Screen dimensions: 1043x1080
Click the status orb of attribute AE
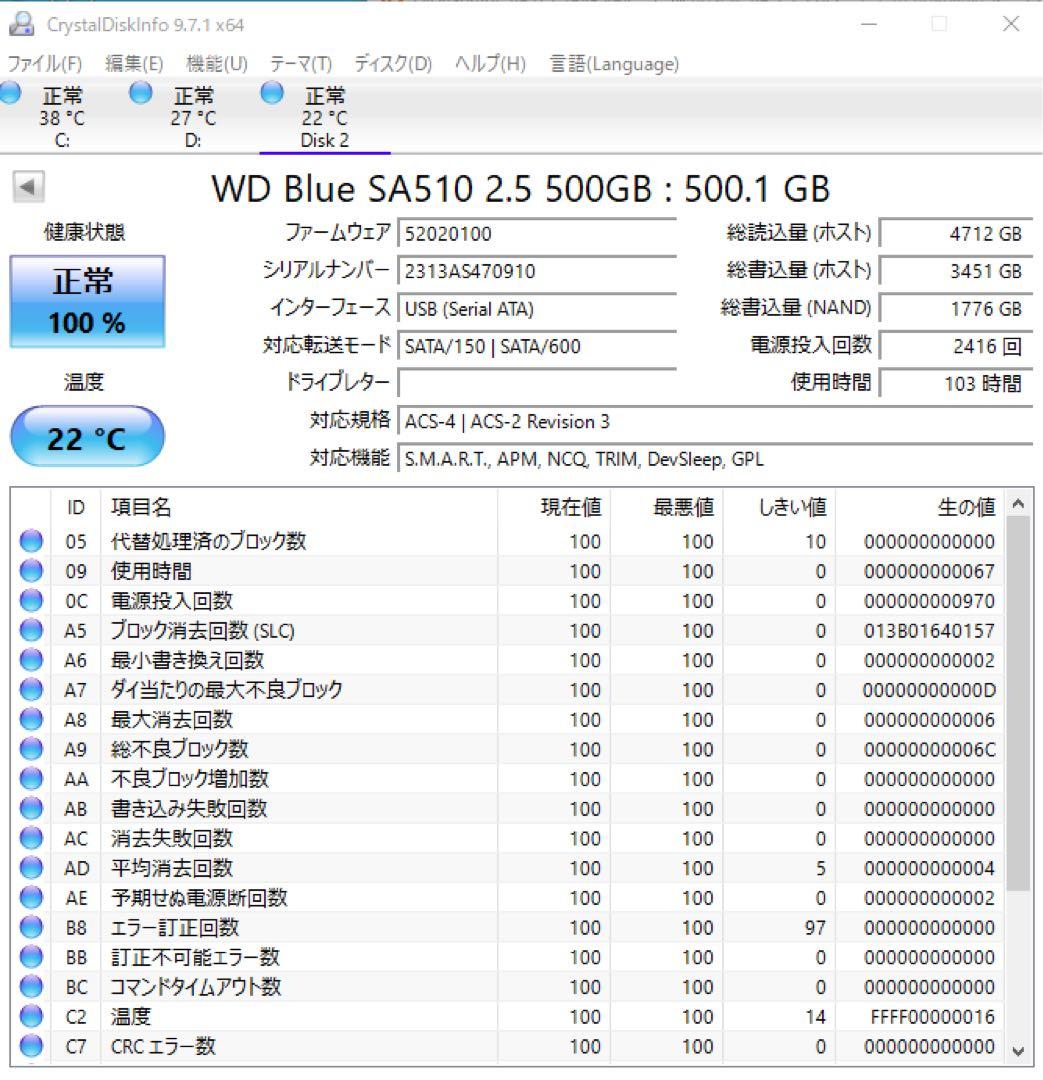31,897
